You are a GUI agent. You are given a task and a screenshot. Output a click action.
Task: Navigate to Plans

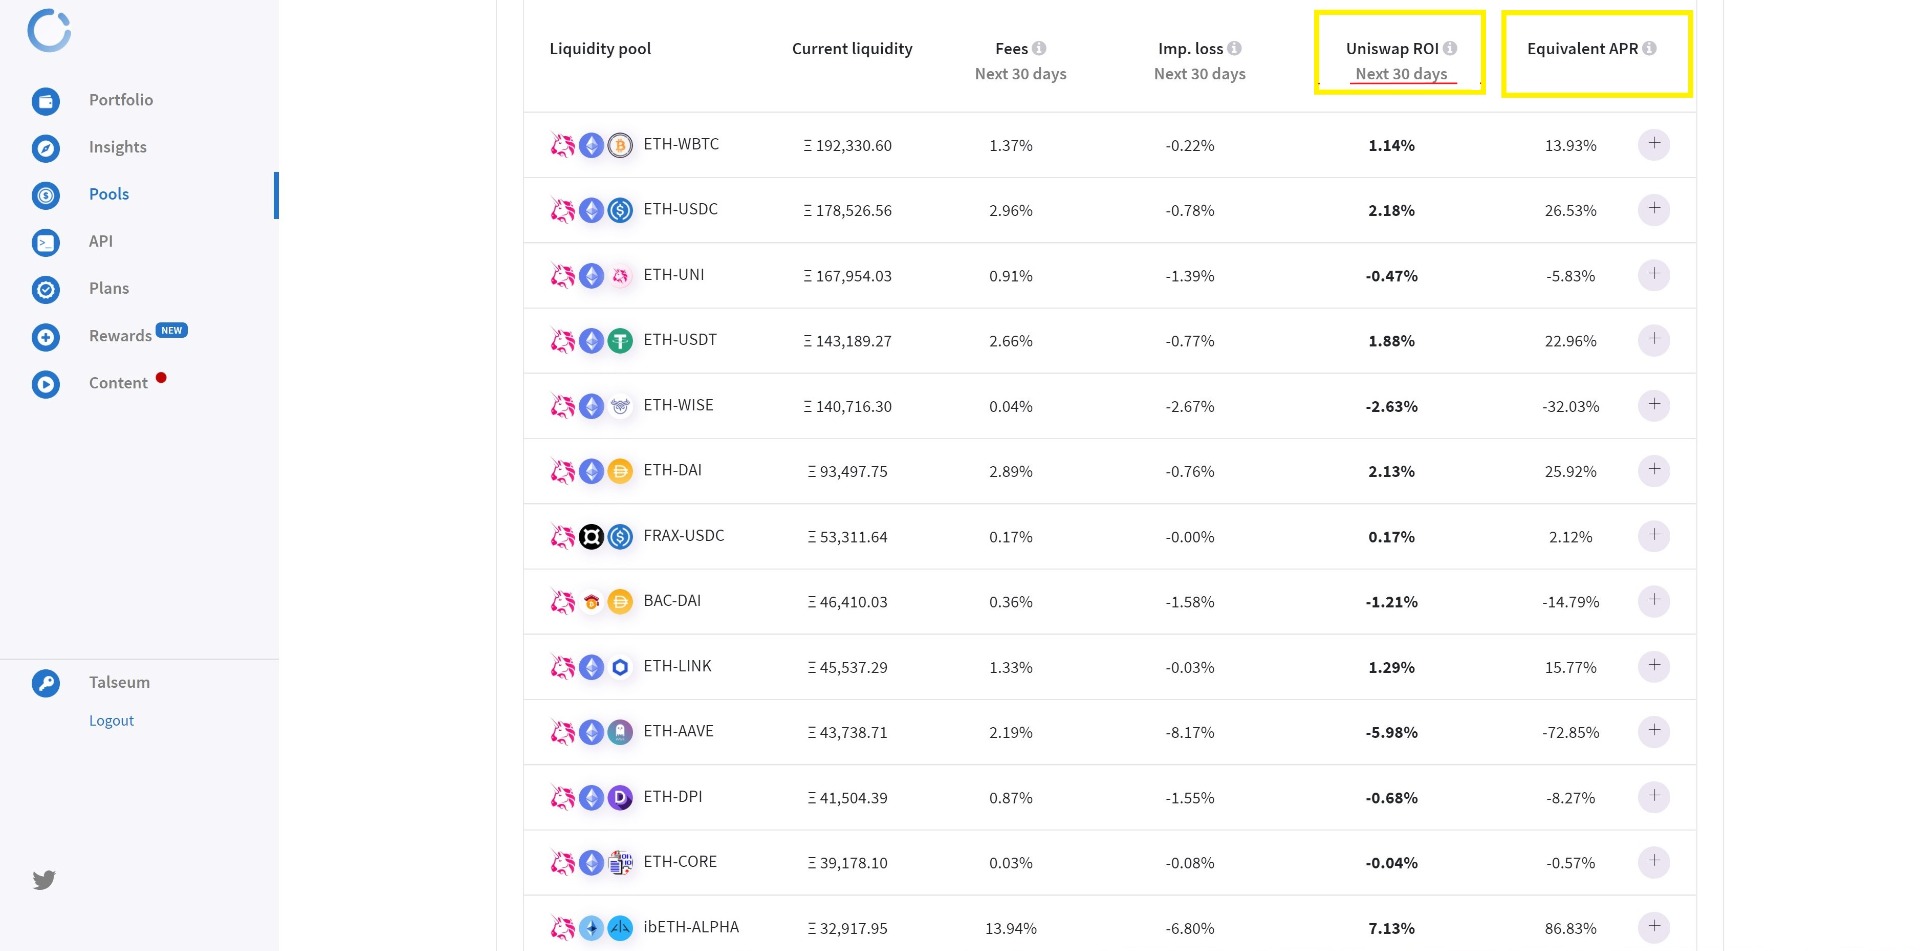coord(109,288)
